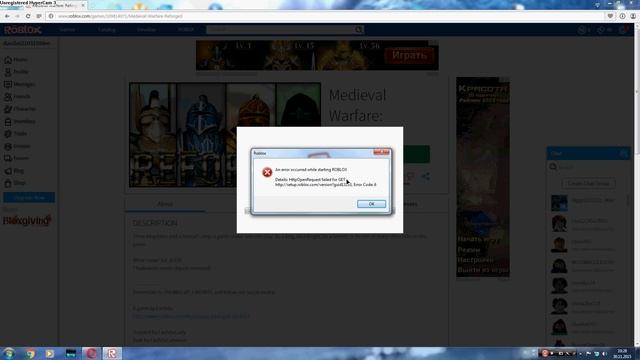Viewport: 640px width, 360px height.
Task: Click the magnifier icon in the header search
Action: pos(358,29)
